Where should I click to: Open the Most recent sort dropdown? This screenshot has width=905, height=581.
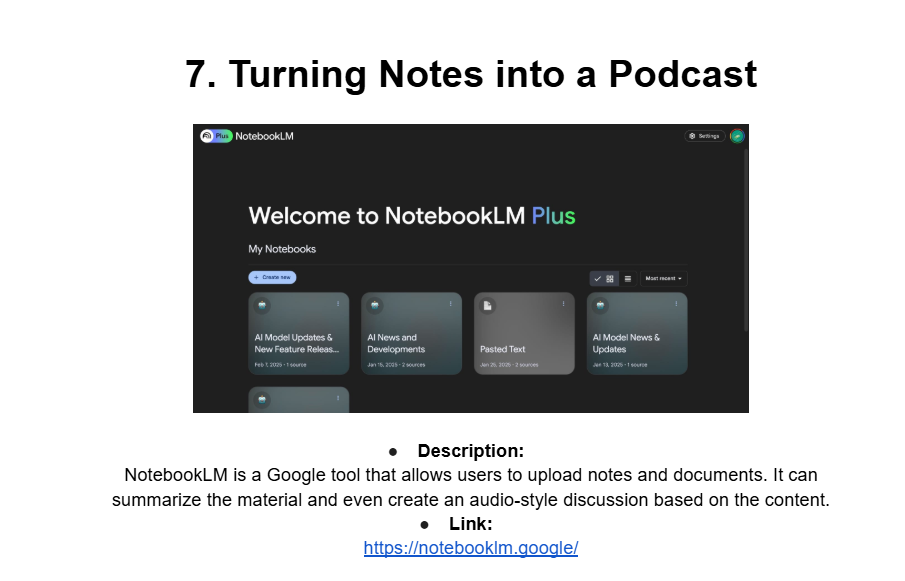(x=663, y=279)
